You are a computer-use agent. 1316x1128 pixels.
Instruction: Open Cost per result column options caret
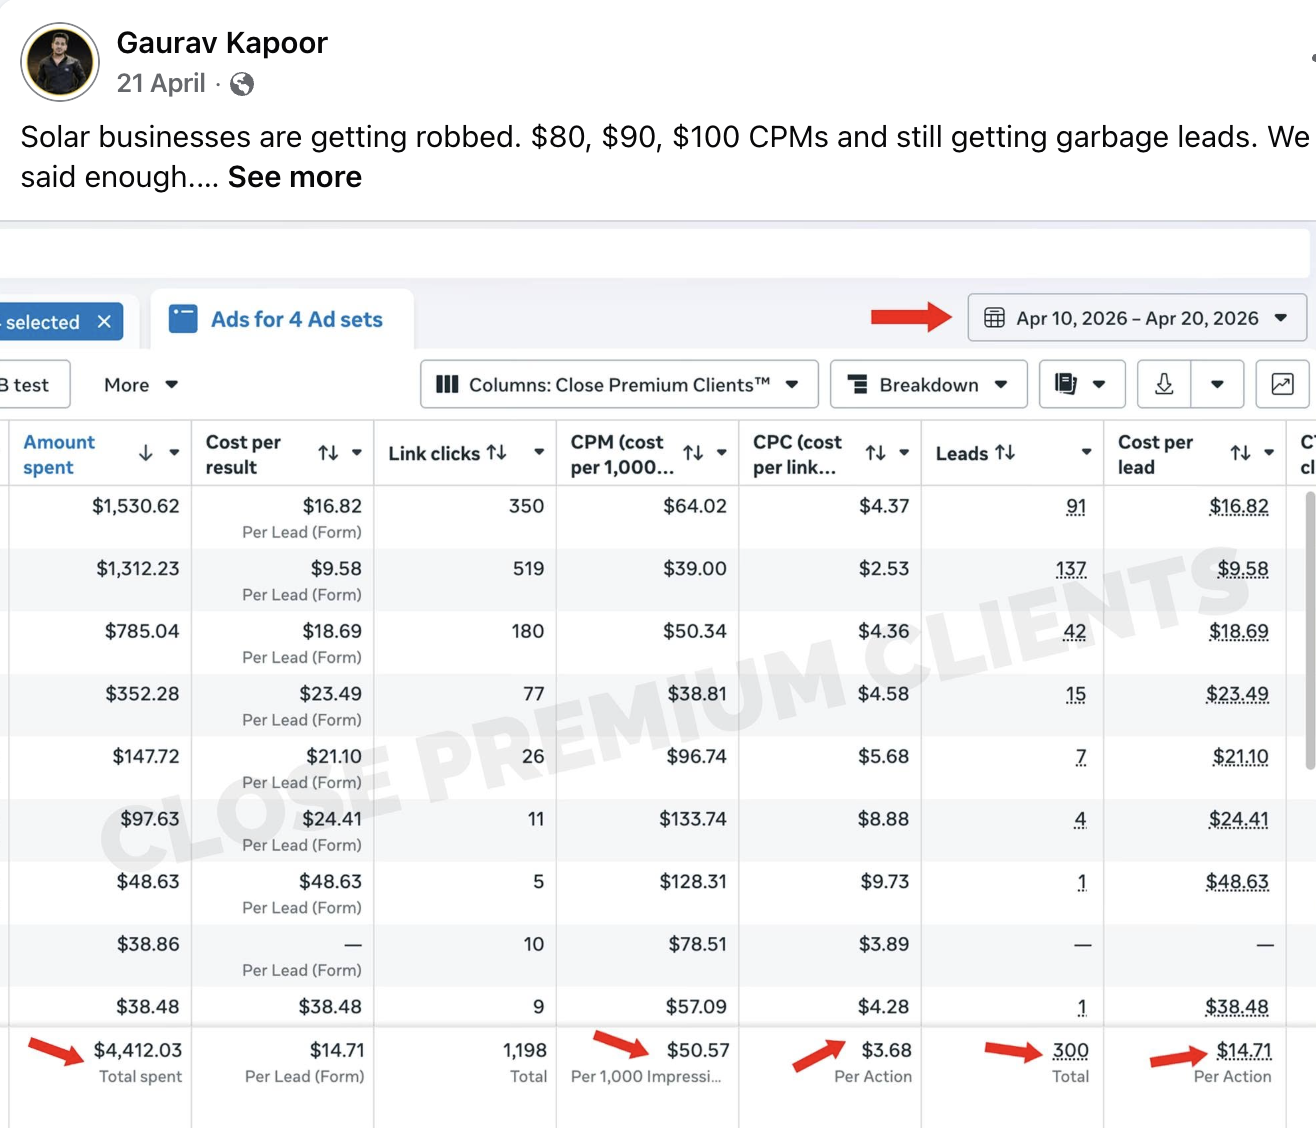(357, 453)
